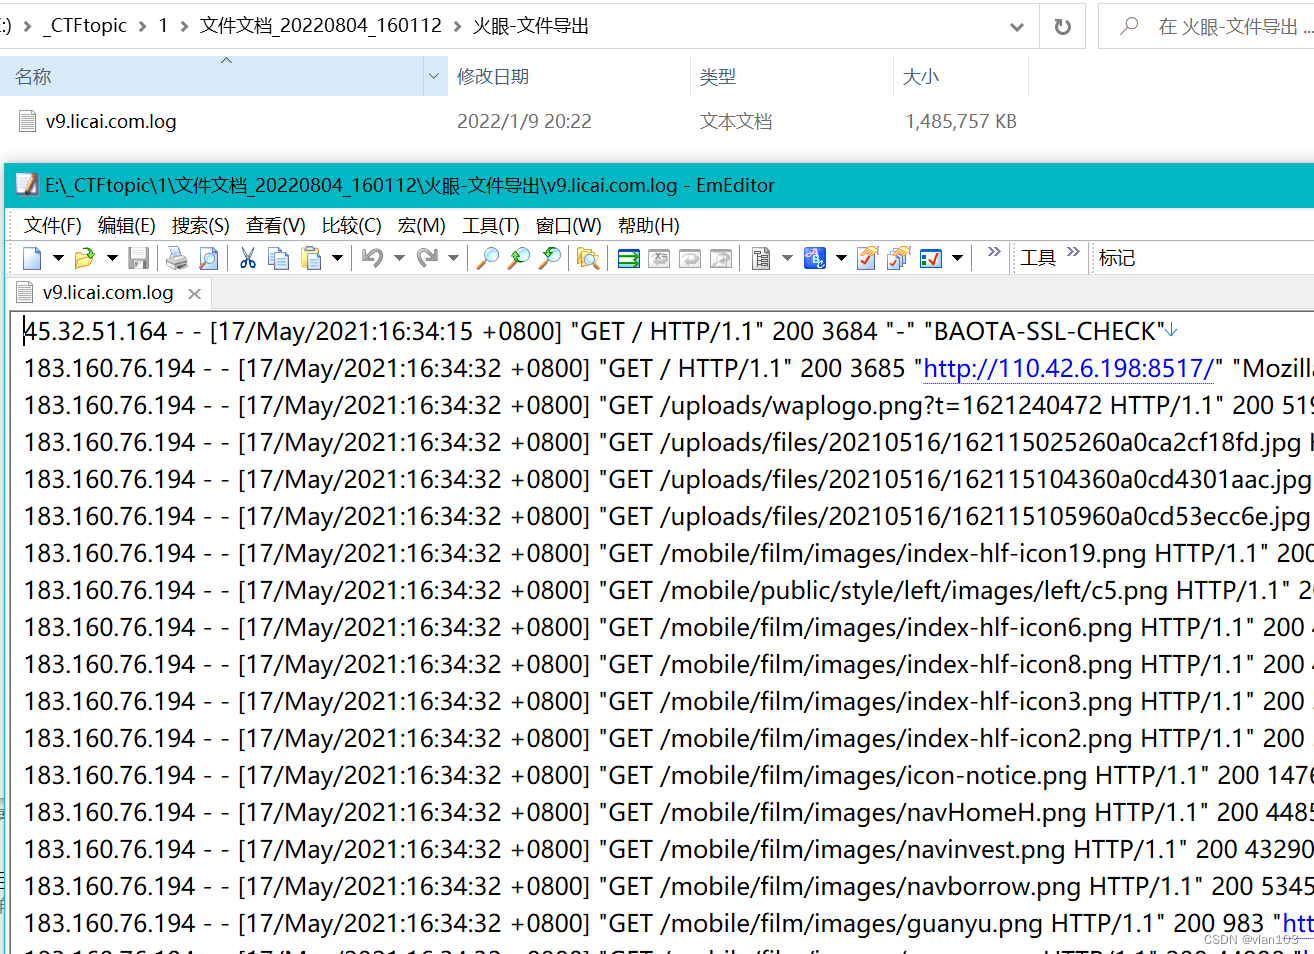Viewport: 1314px width, 954px height.
Task: Open the 工具(T) menu
Action: tap(490, 226)
